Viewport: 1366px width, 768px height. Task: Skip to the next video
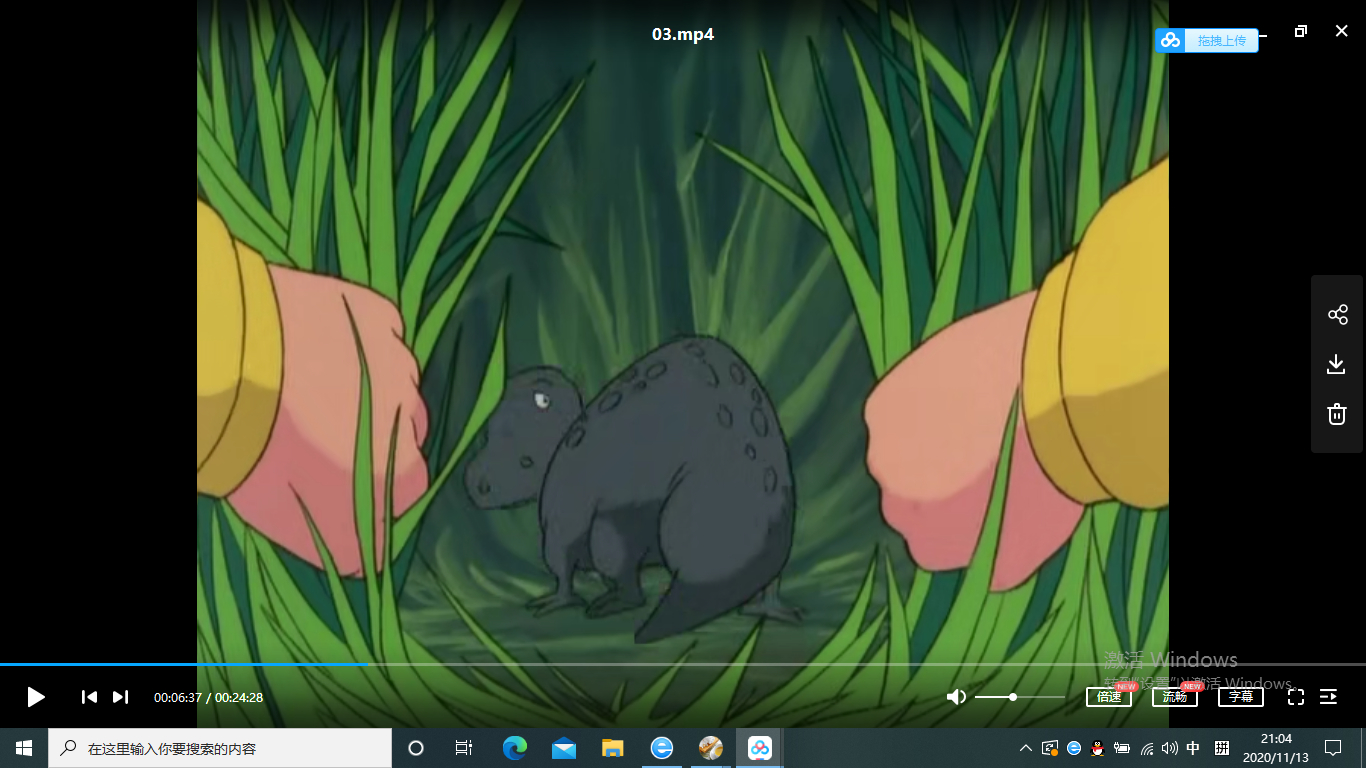pyautogui.click(x=120, y=697)
